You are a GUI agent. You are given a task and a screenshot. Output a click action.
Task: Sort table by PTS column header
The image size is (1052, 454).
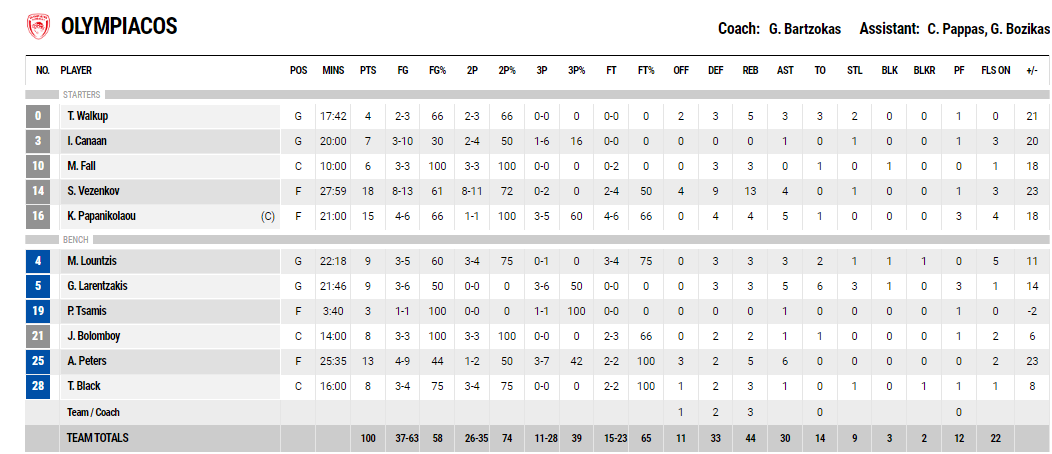coord(368,70)
